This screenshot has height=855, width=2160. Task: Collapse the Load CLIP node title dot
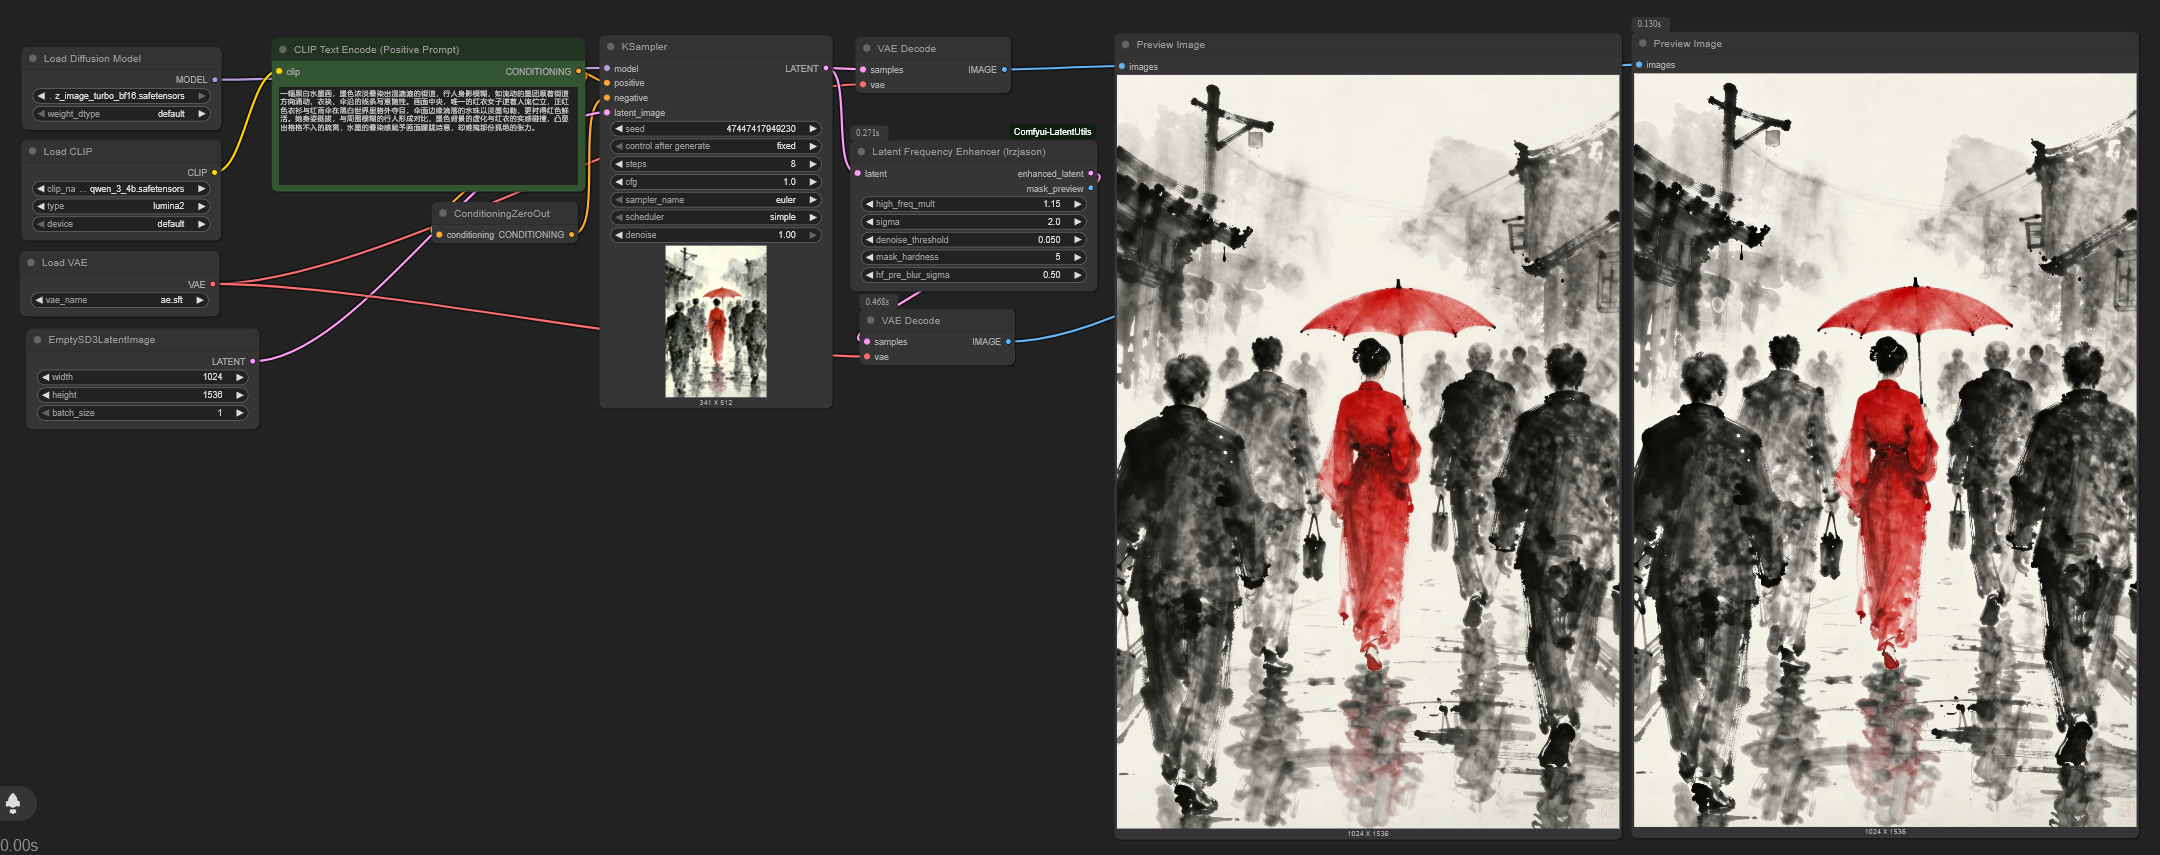tap(33, 152)
